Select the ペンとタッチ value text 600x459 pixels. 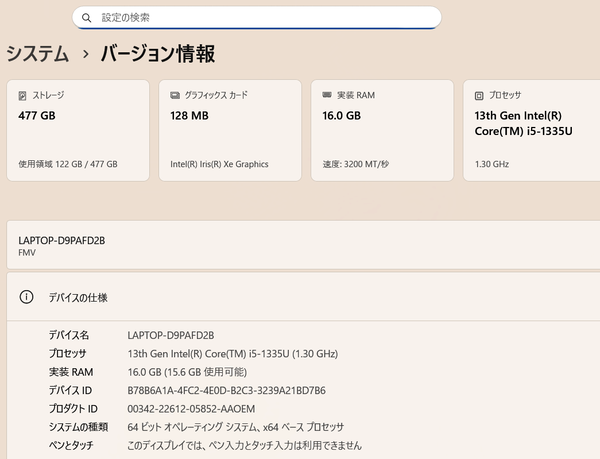[x=245, y=445]
